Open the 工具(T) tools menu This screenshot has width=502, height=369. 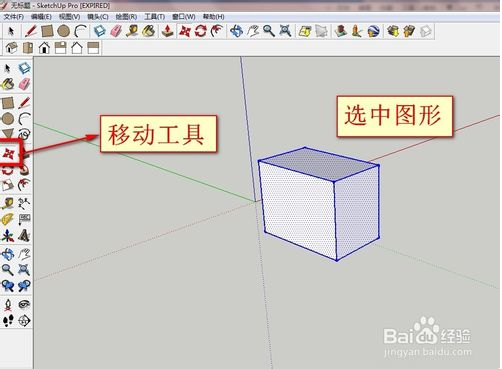point(155,17)
